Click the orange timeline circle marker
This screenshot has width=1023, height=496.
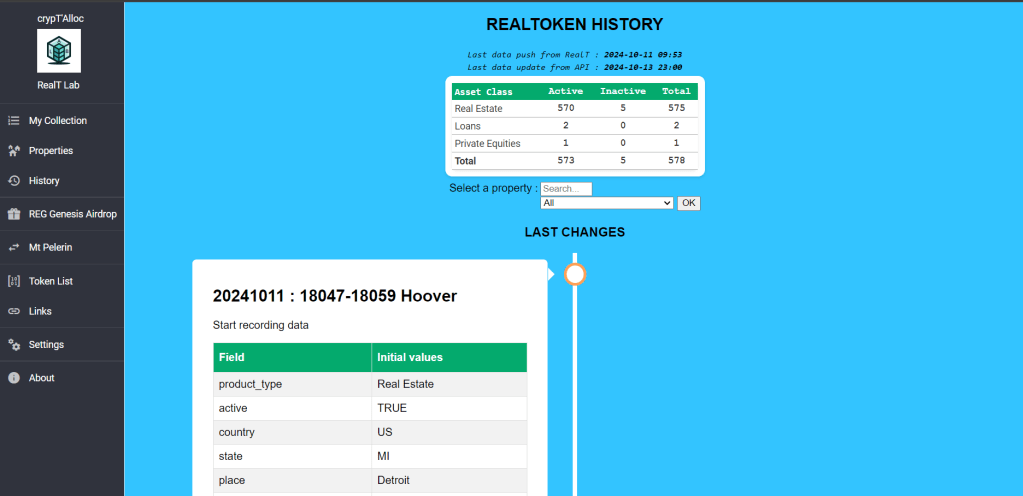574,274
